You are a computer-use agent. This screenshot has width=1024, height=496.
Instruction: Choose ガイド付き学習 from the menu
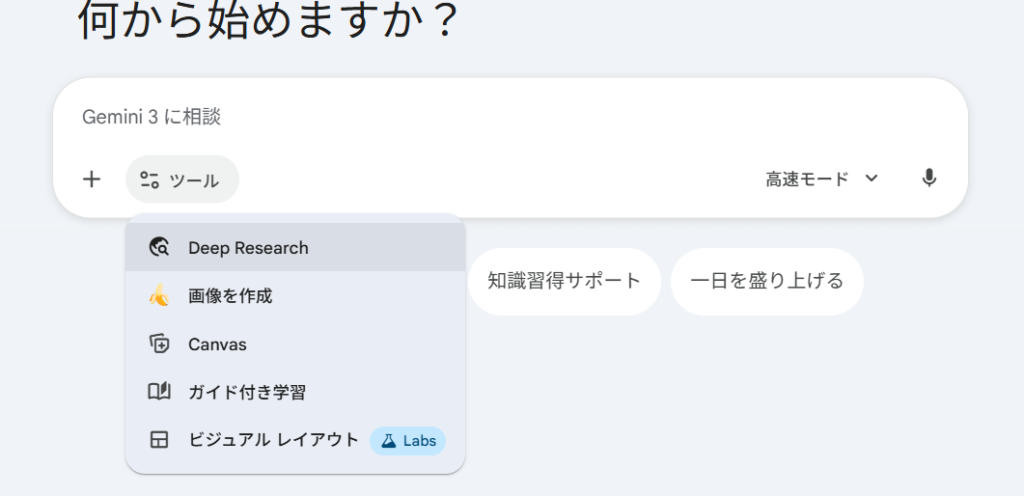tap(247, 392)
